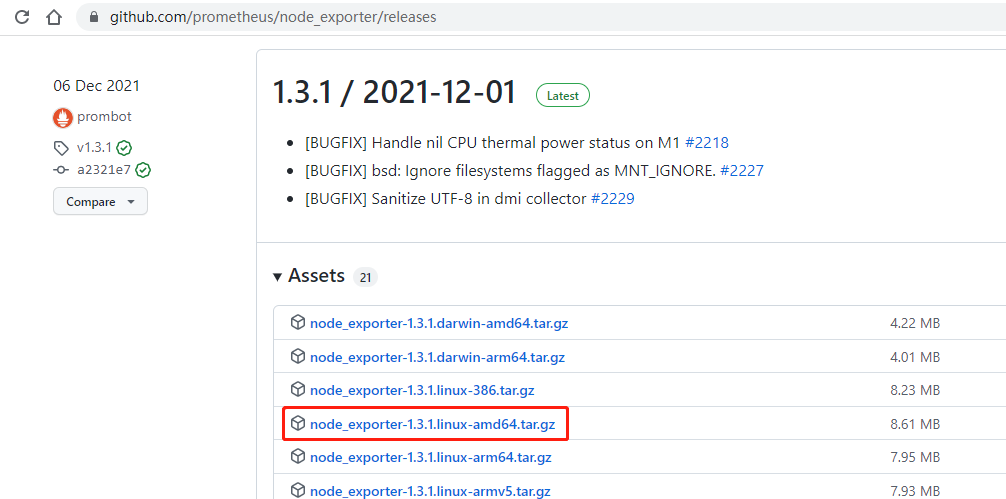Click package icon for linux-amd64 asset
This screenshot has height=499, width=1006.
coord(297,423)
